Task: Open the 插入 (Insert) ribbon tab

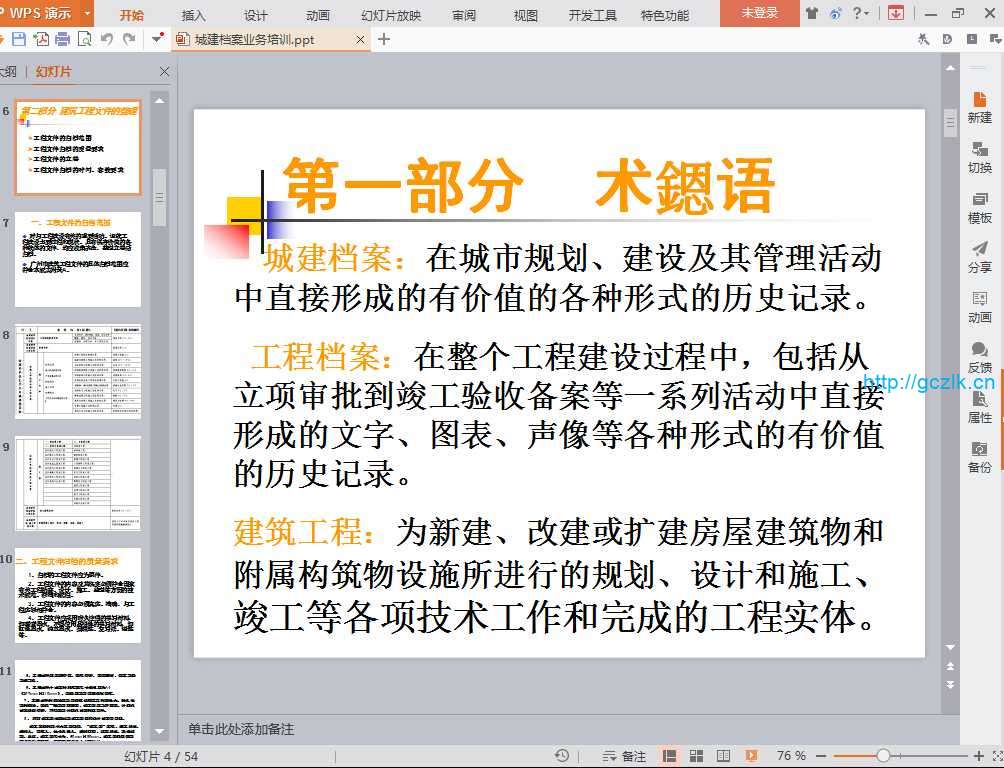Action: pos(194,15)
